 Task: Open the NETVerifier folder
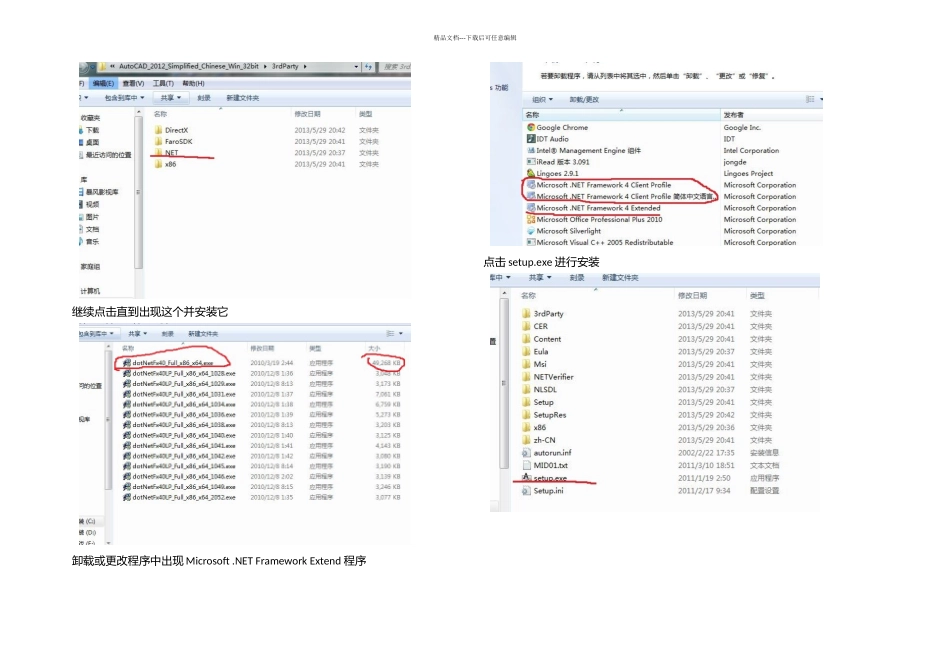[x=553, y=377]
